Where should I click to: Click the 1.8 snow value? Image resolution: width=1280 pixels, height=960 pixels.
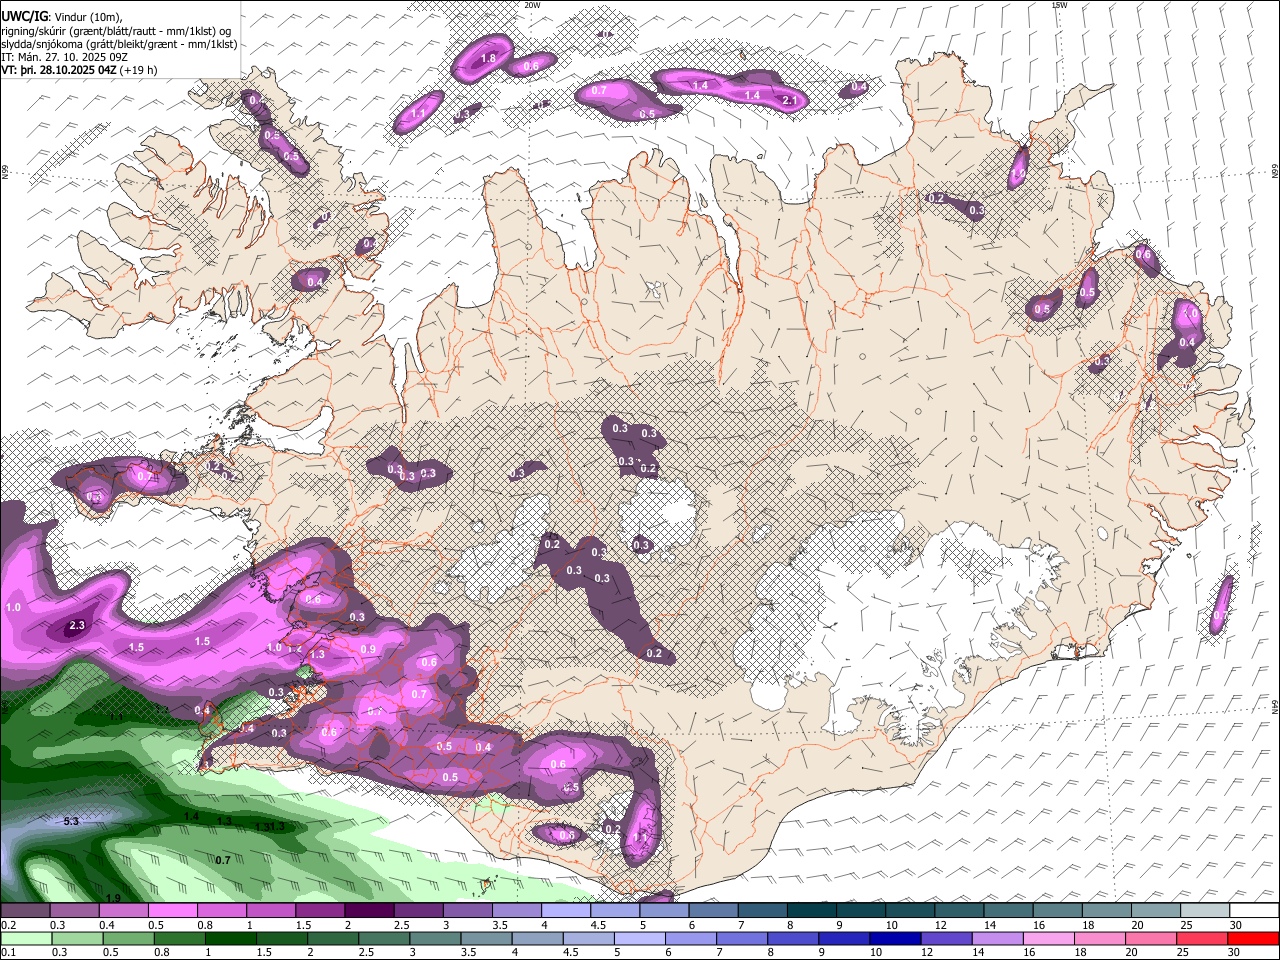pos(488,59)
